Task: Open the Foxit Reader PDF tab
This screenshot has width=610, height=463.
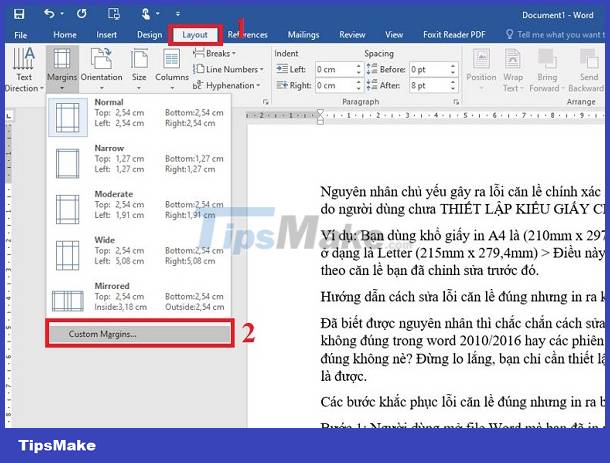Action: tap(454, 35)
